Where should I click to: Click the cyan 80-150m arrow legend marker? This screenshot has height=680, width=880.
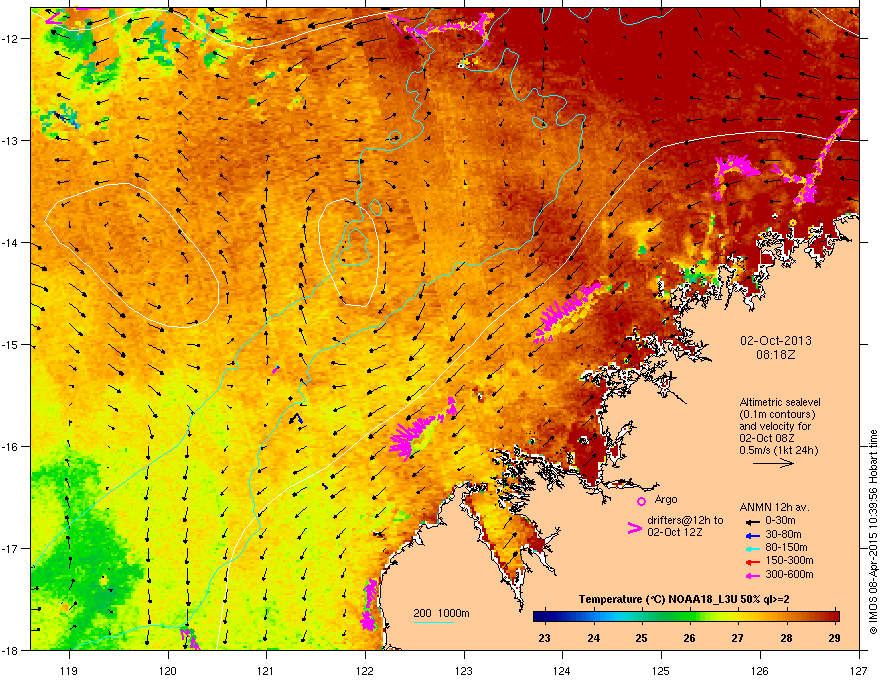(x=752, y=548)
